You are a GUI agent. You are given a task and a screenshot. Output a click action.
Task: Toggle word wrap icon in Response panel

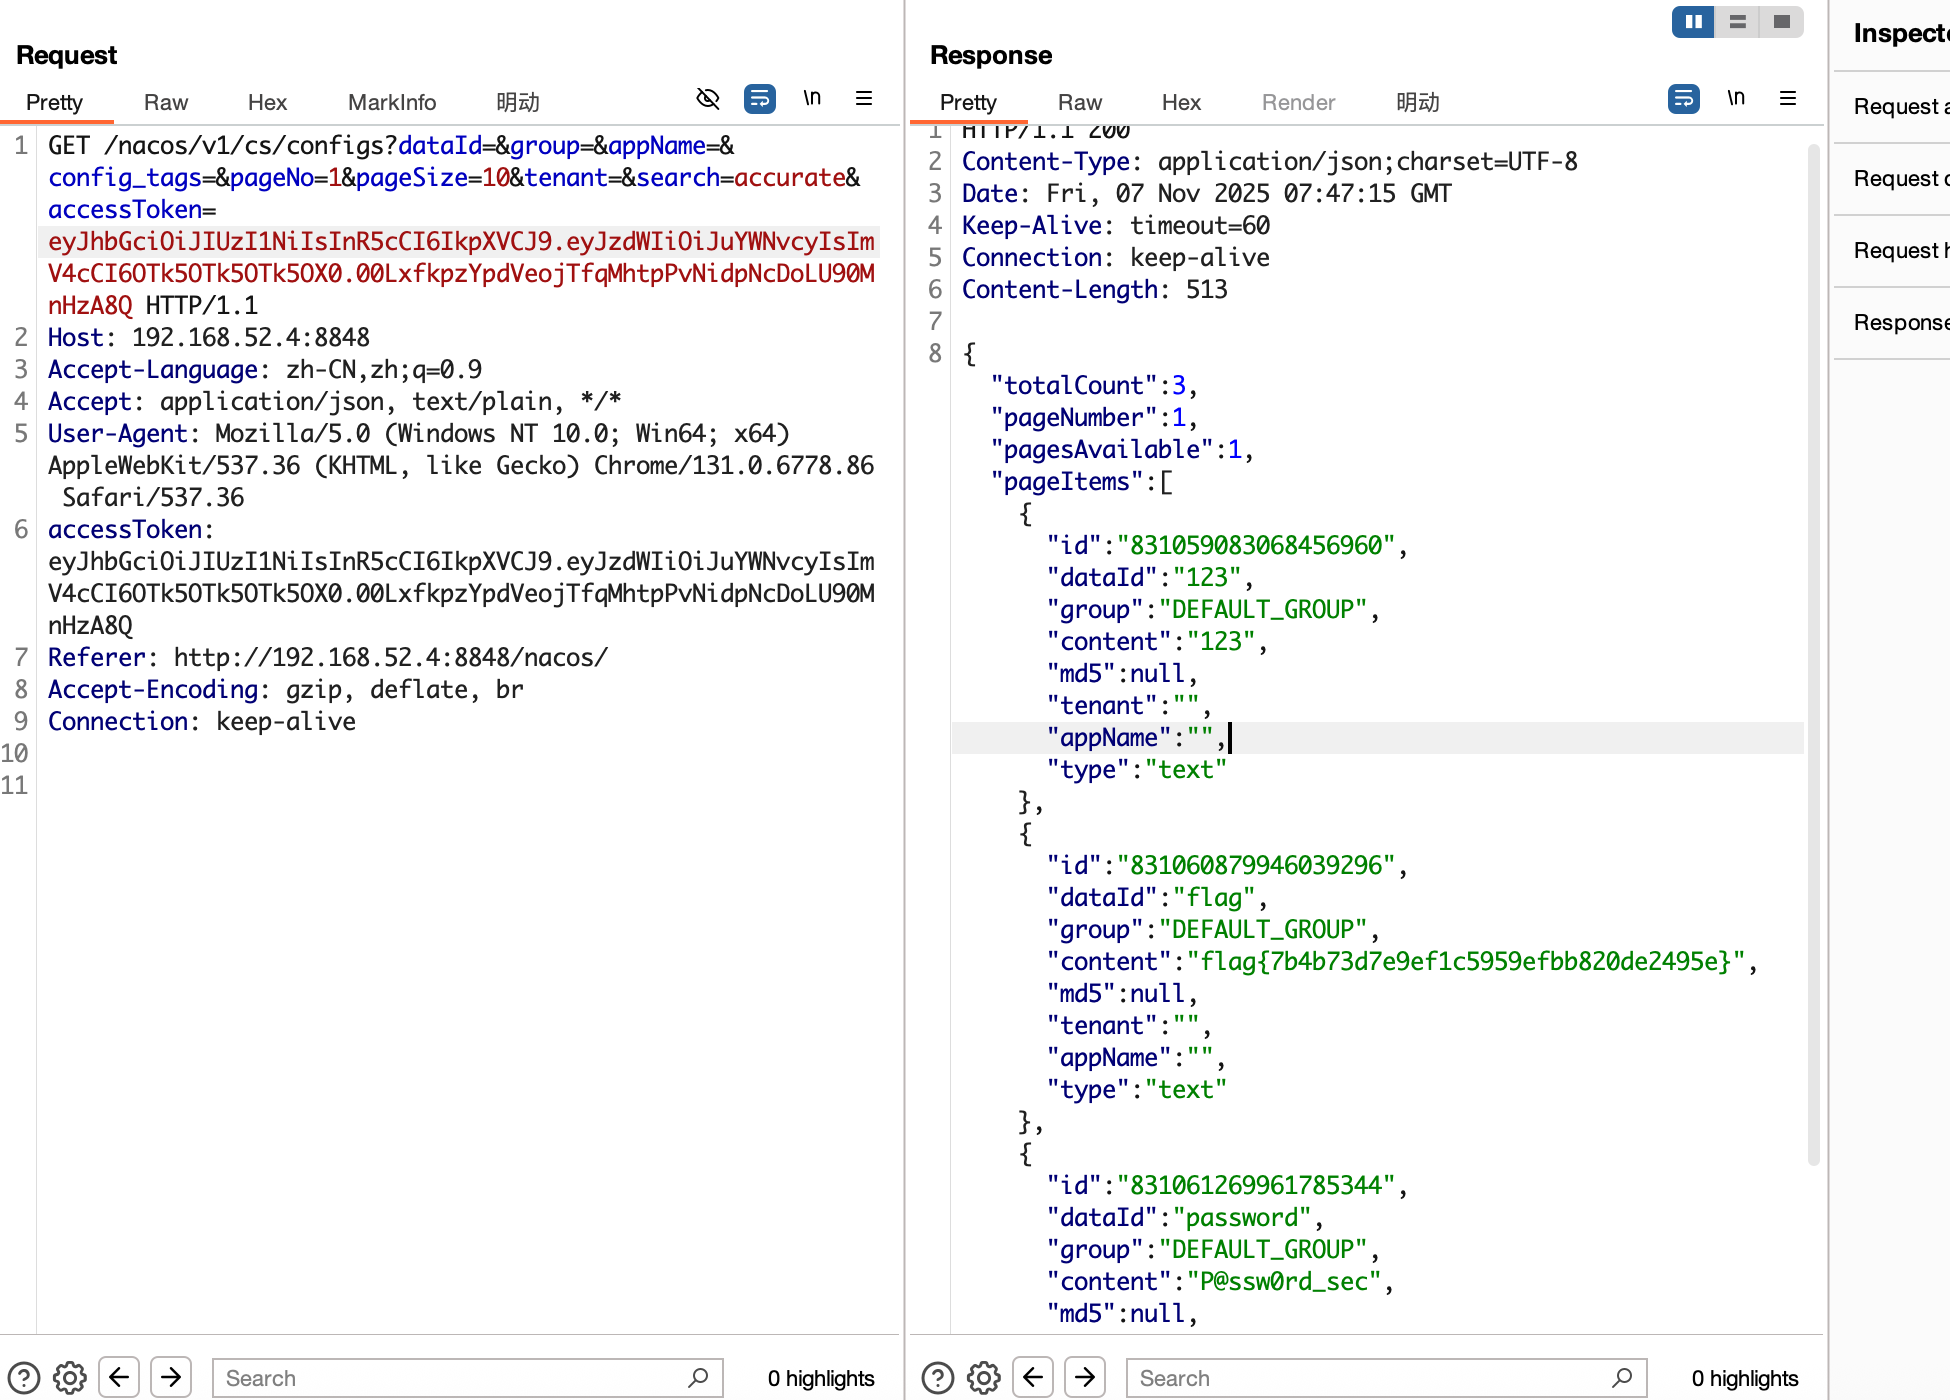[1684, 98]
